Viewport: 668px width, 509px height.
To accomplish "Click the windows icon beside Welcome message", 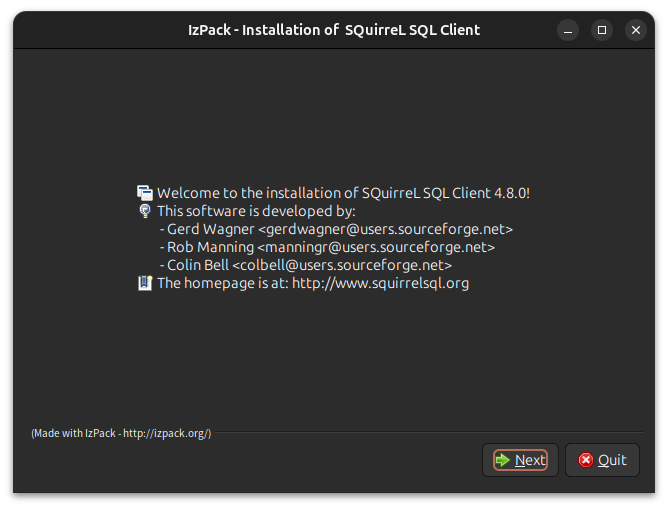I will 145,193.
